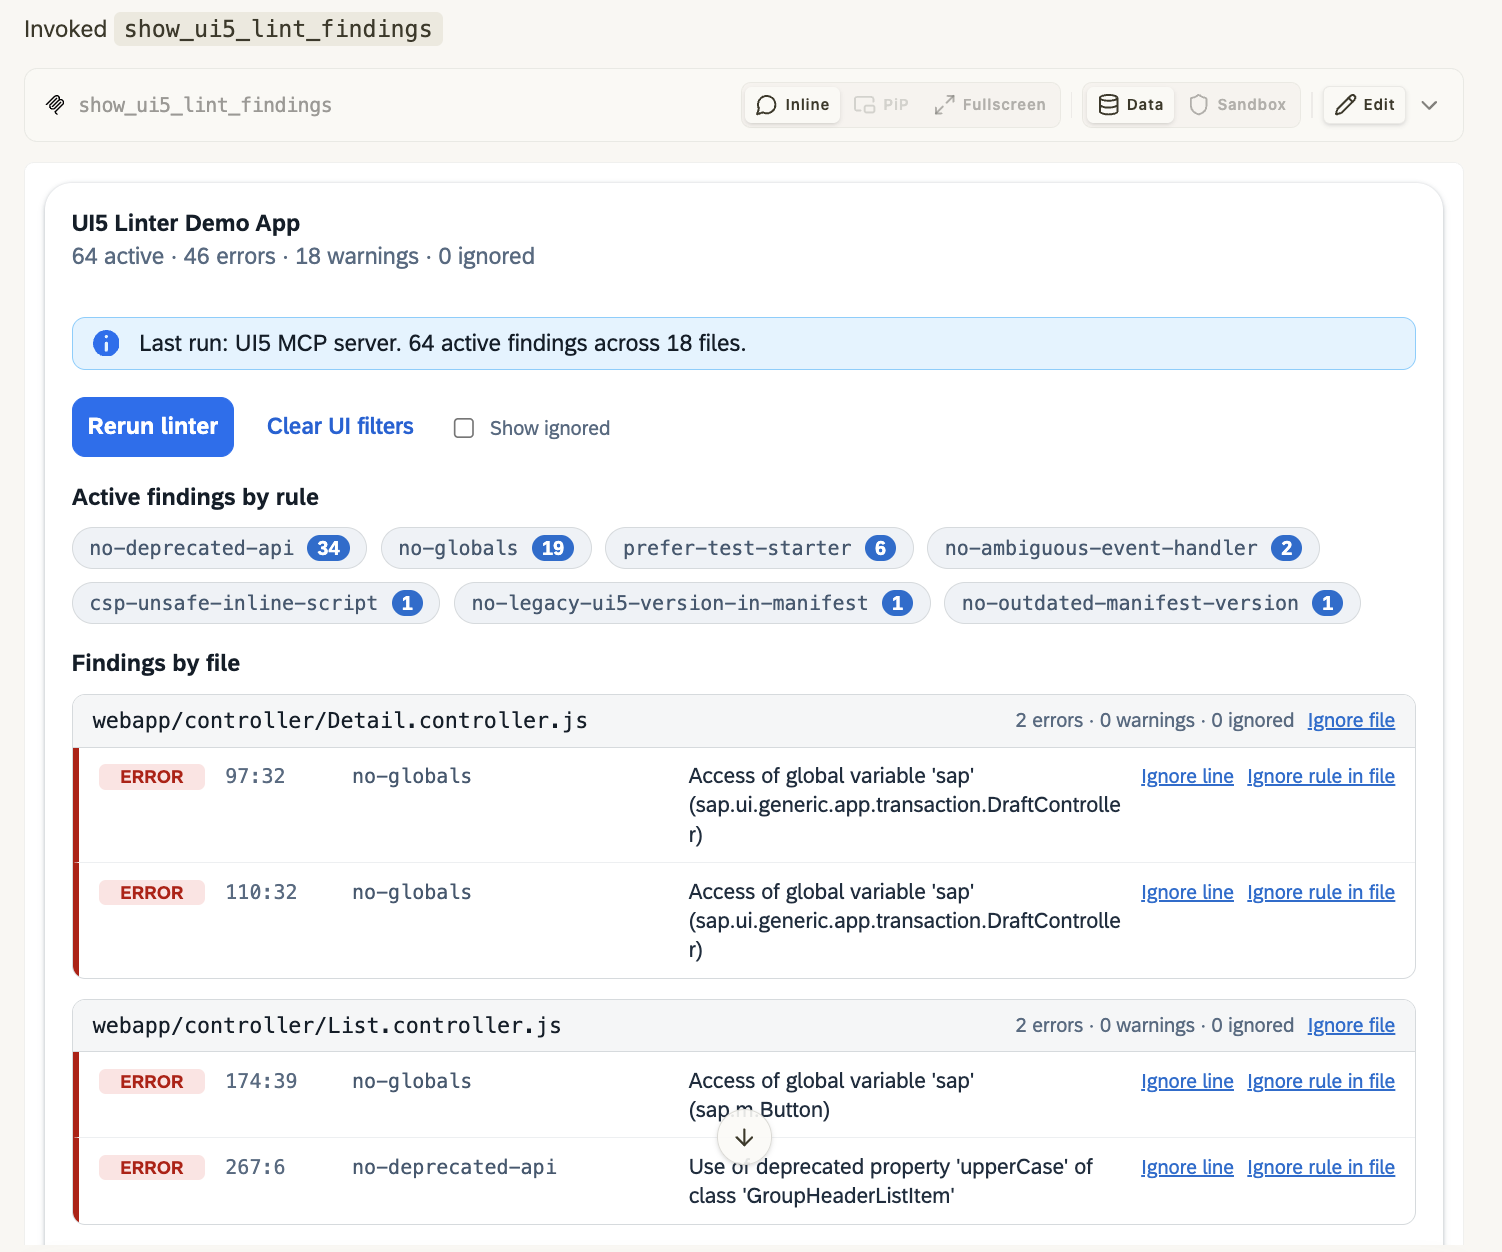
Task: Click the ERROR badge at 174:39
Action: coord(152,1082)
